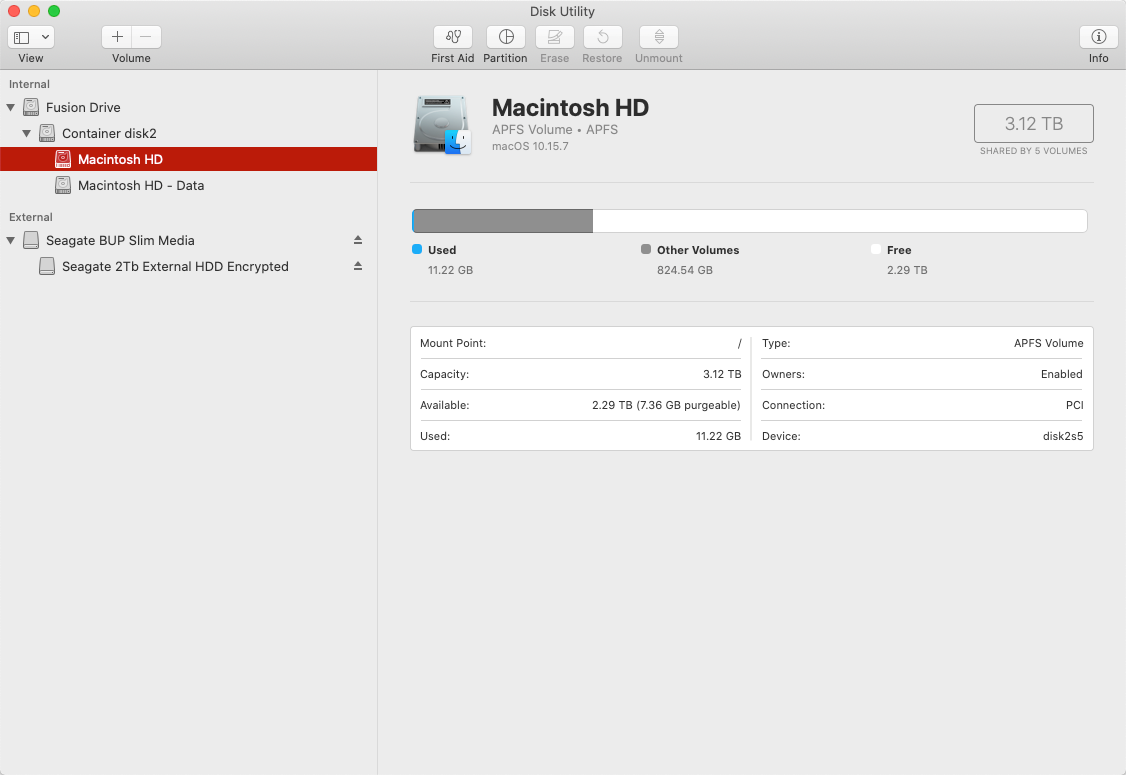Collapse the Container disk2 disclosure triangle

pos(27,134)
